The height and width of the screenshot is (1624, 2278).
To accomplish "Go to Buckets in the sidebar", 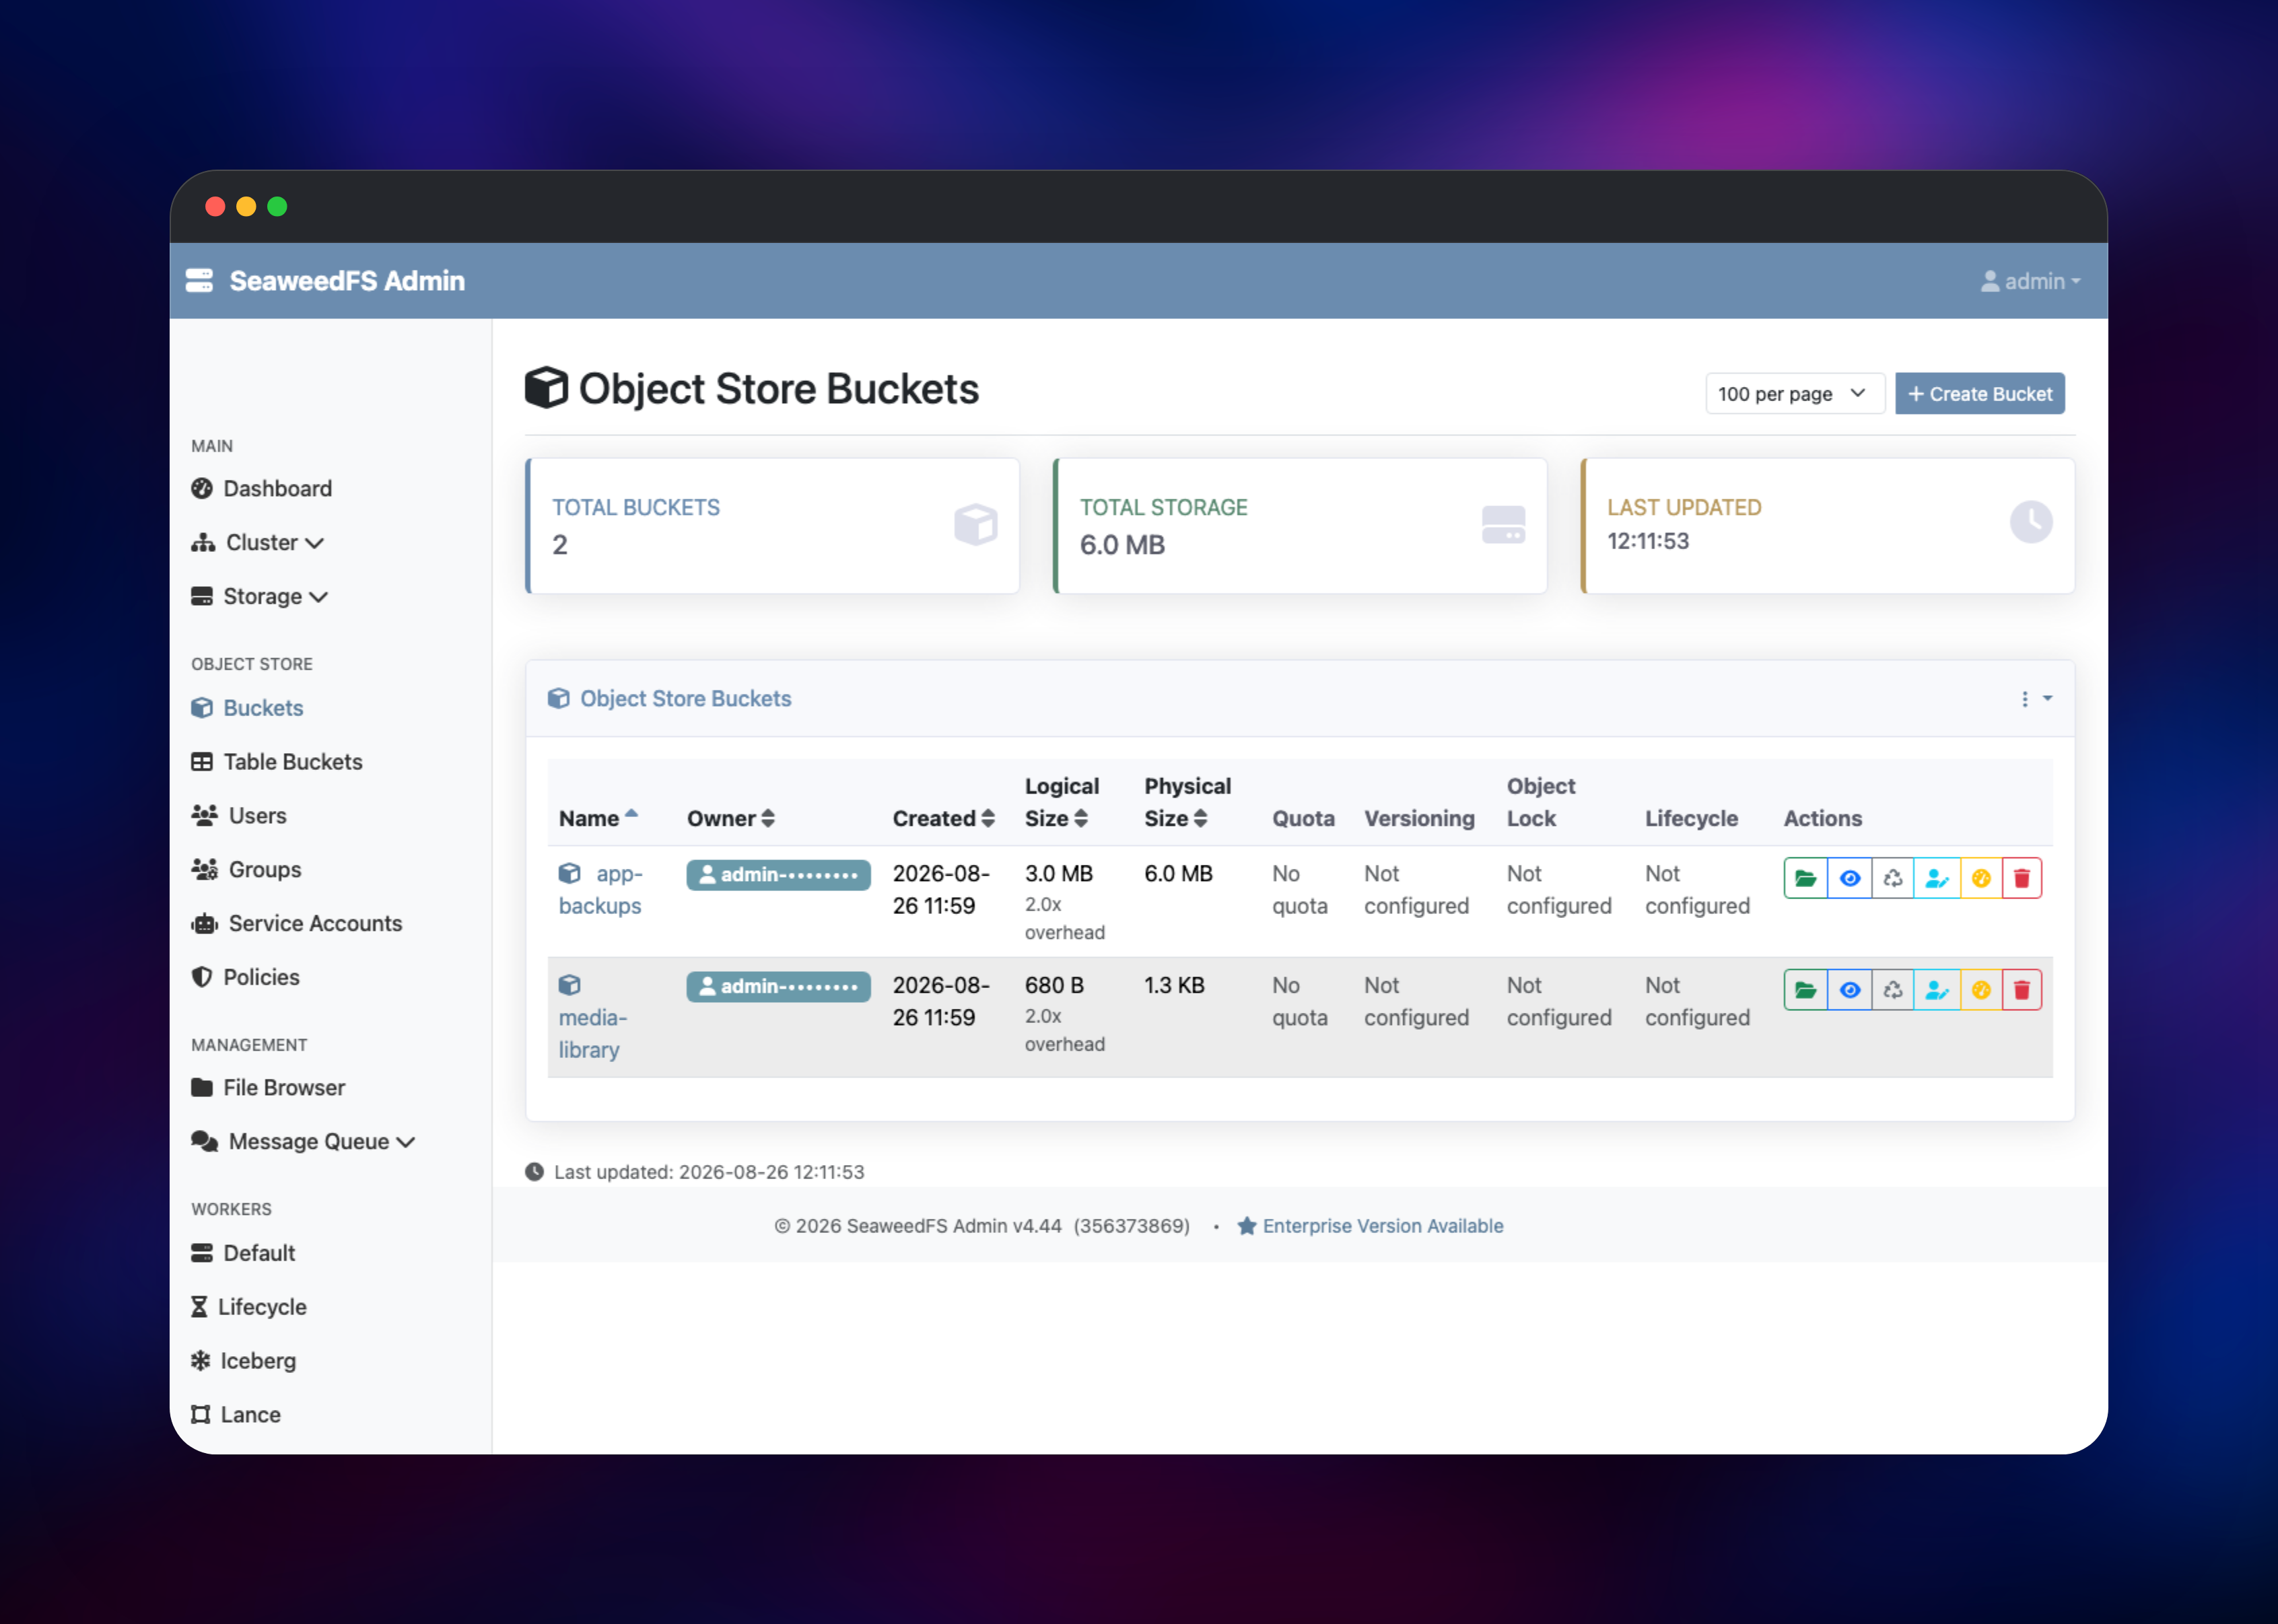I will click(x=247, y=707).
